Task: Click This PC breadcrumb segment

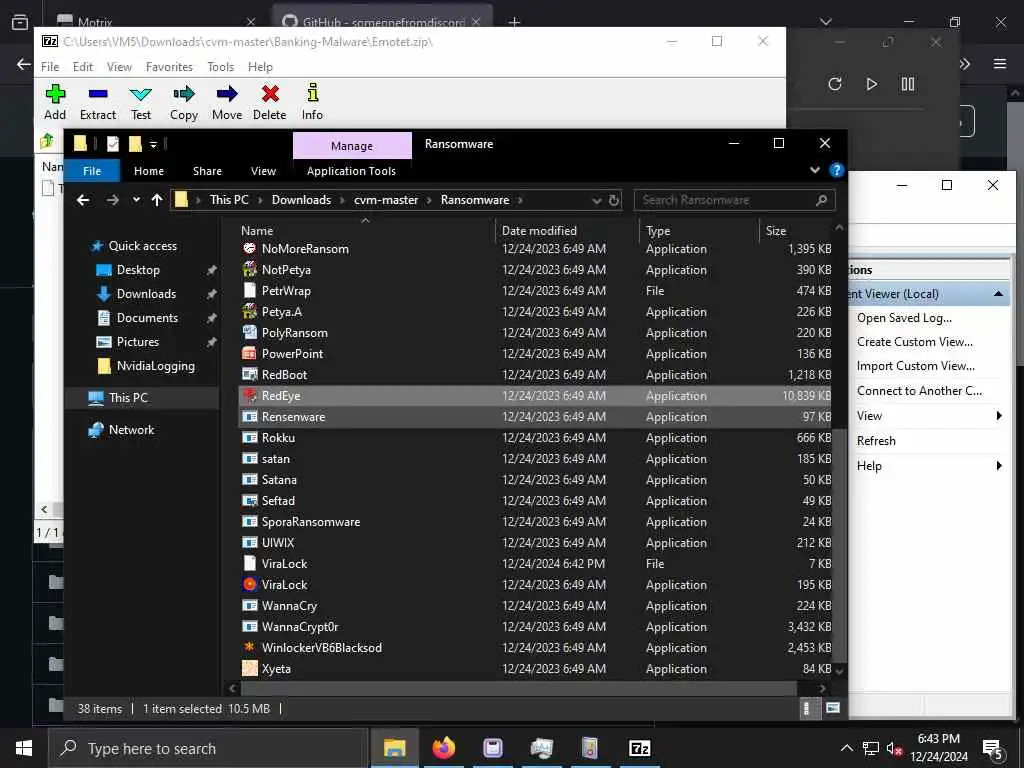Action: tap(229, 200)
